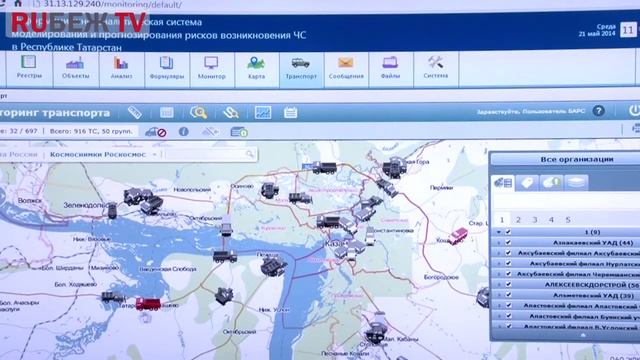Expand Аксубаевский филиал Черемшанский row

point(499,274)
